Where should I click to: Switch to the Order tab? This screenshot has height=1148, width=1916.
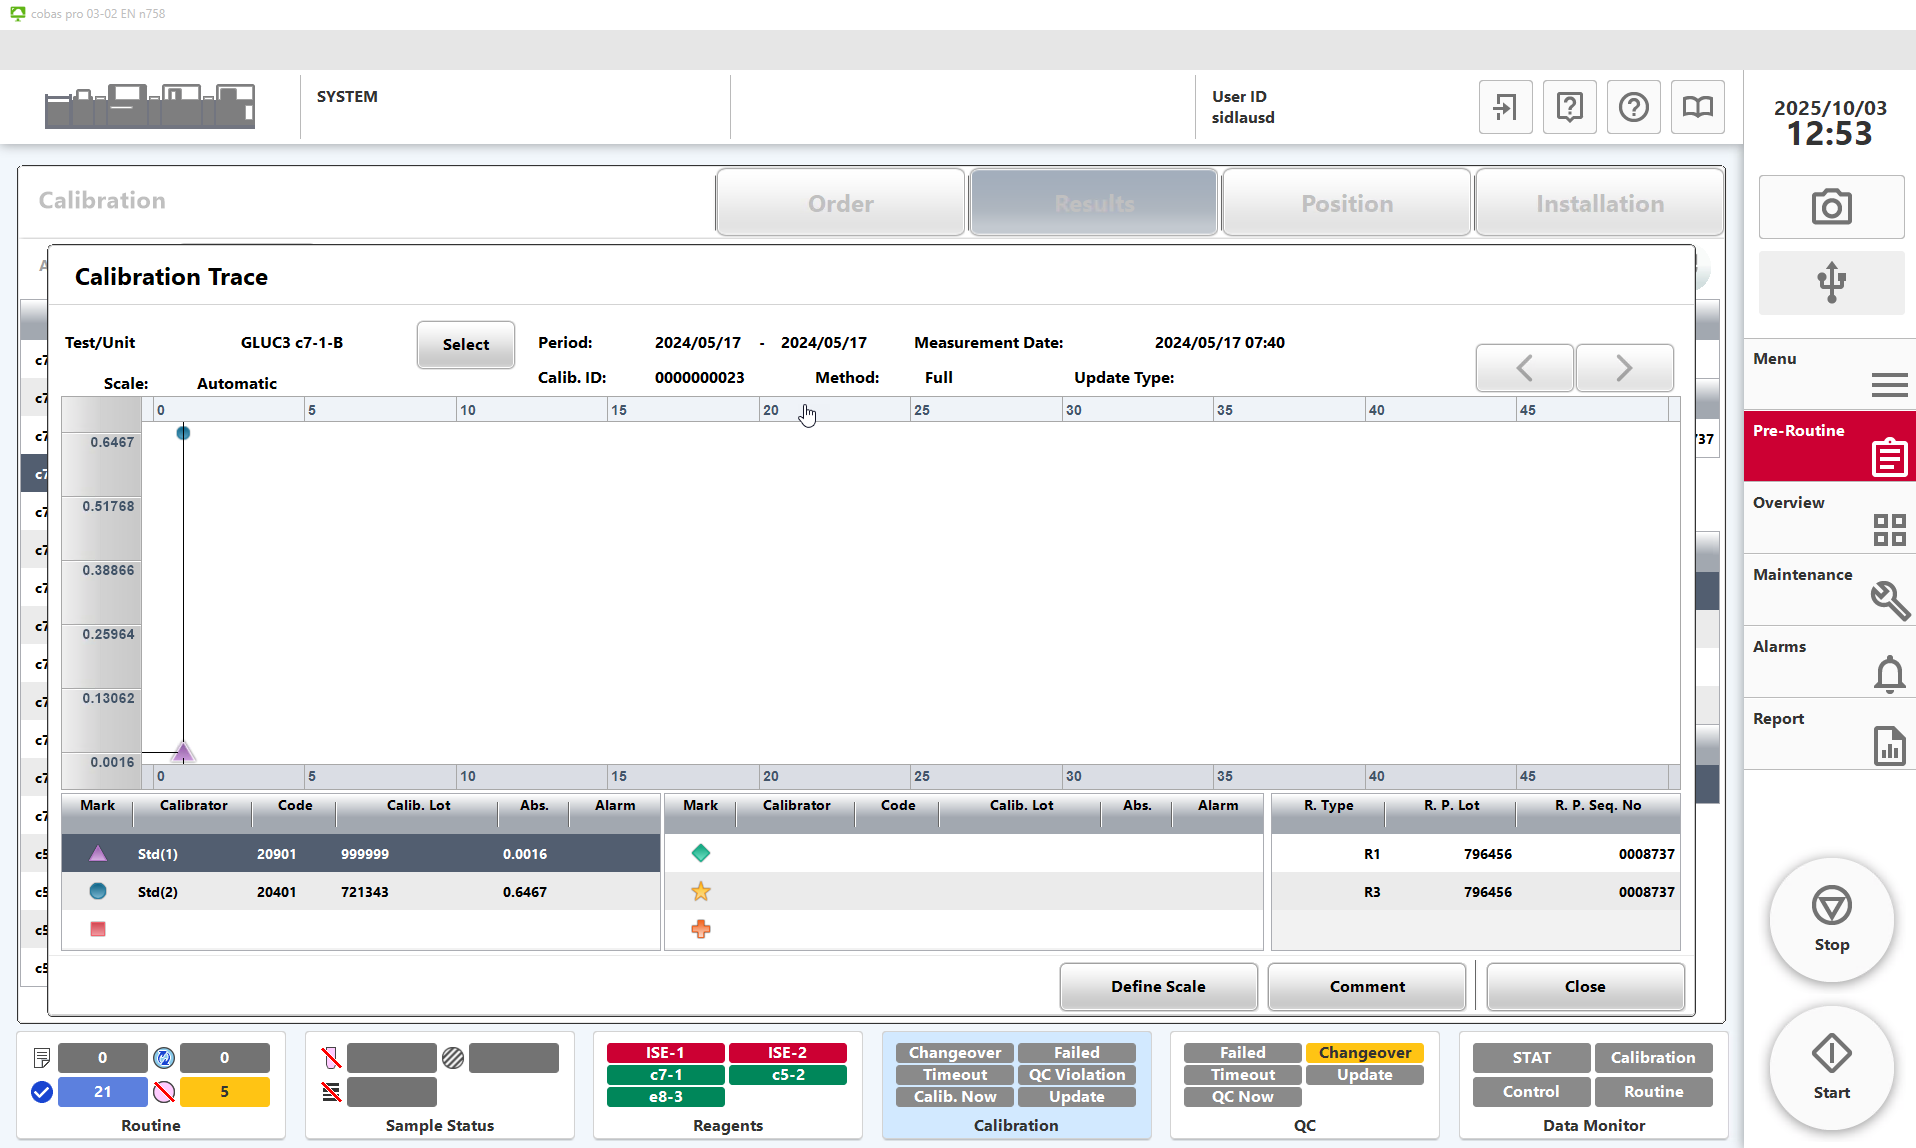click(840, 203)
